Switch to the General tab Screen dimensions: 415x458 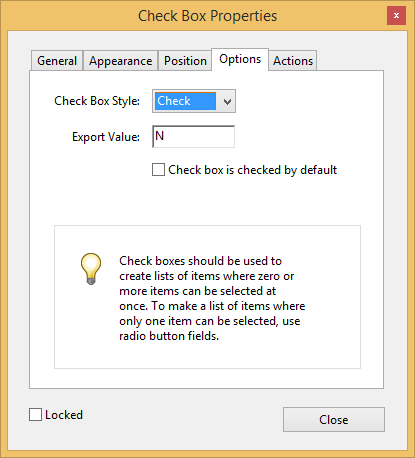click(x=57, y=61)
